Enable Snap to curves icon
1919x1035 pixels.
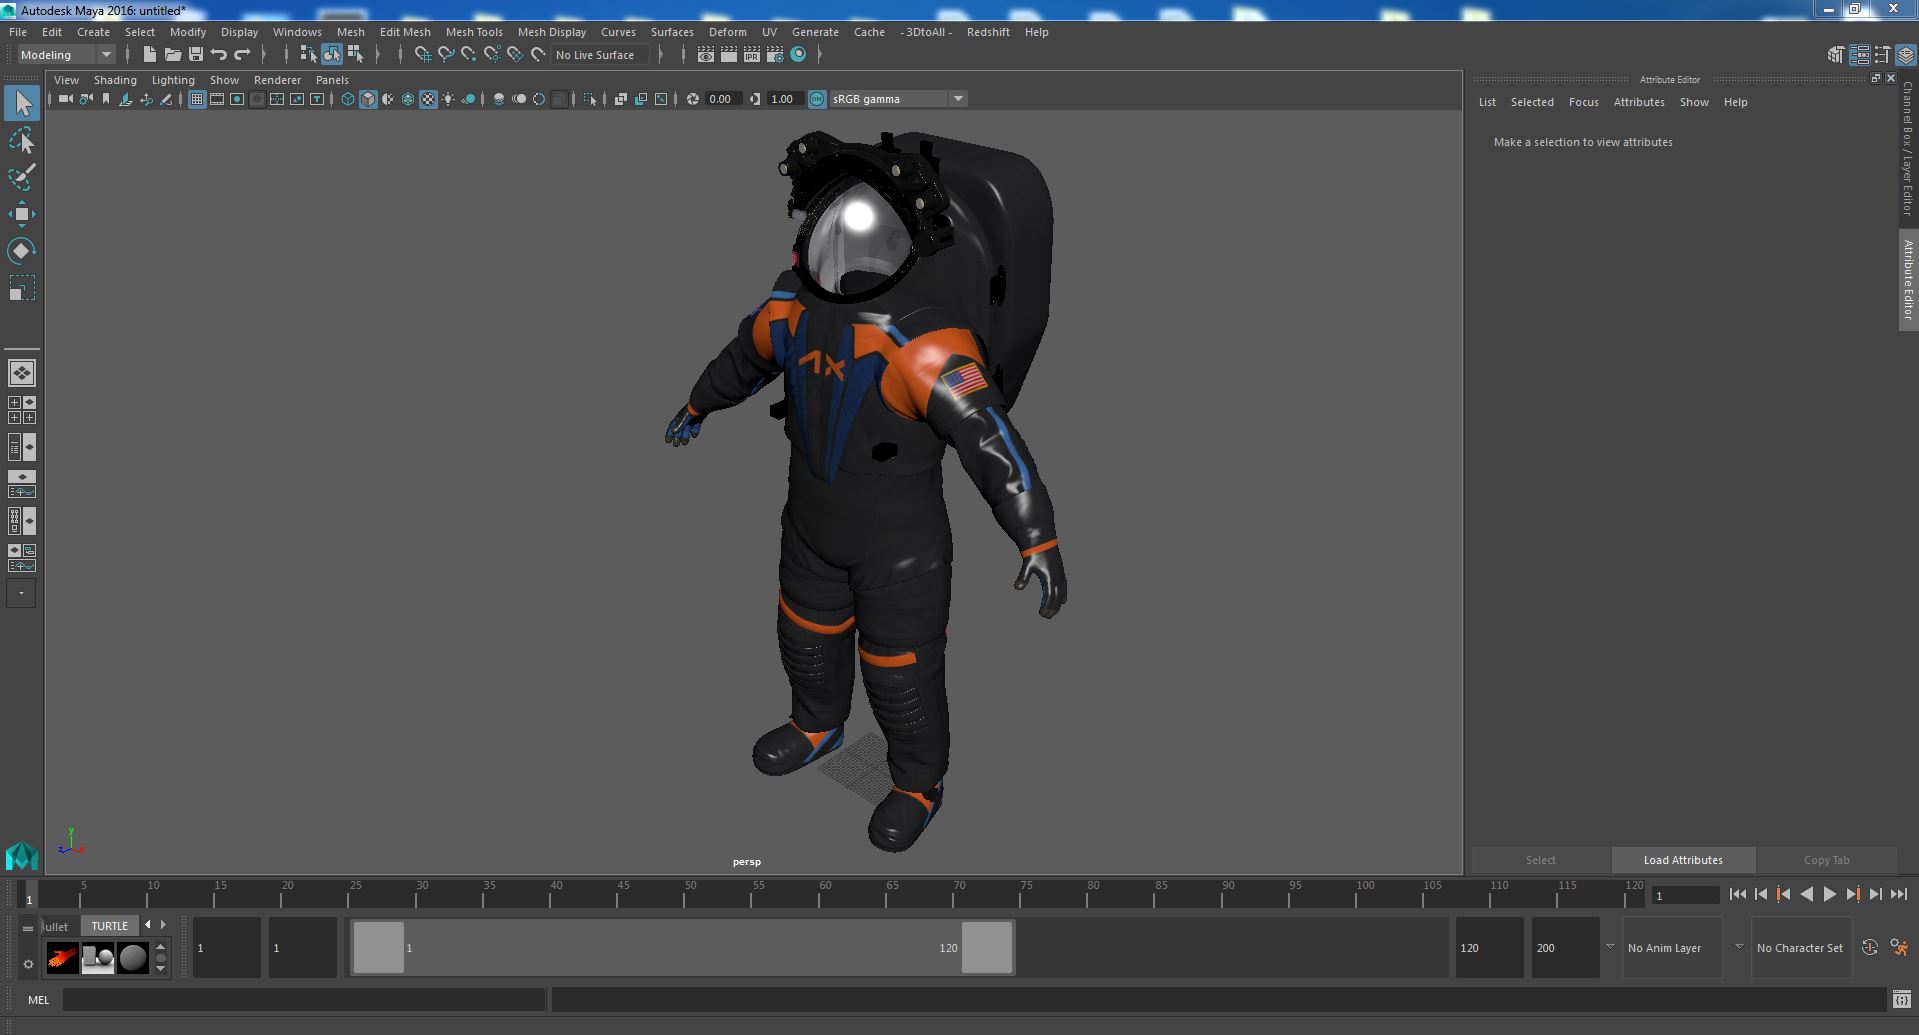446,55
